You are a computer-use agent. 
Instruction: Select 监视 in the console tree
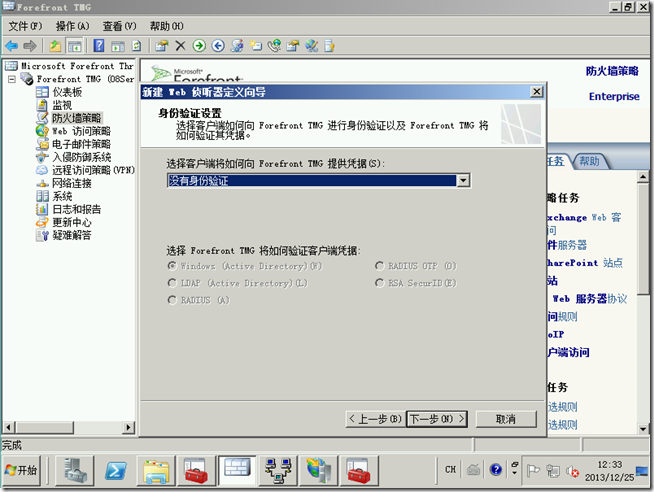pos(62,105)
